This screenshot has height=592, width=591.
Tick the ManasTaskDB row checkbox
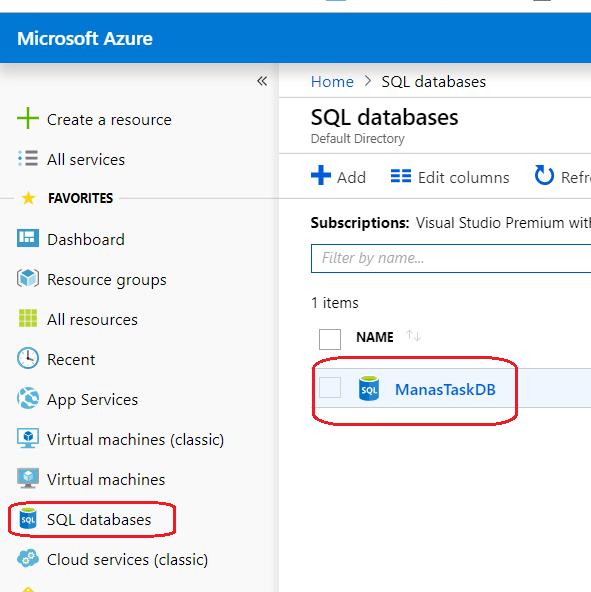click(330, 387)
